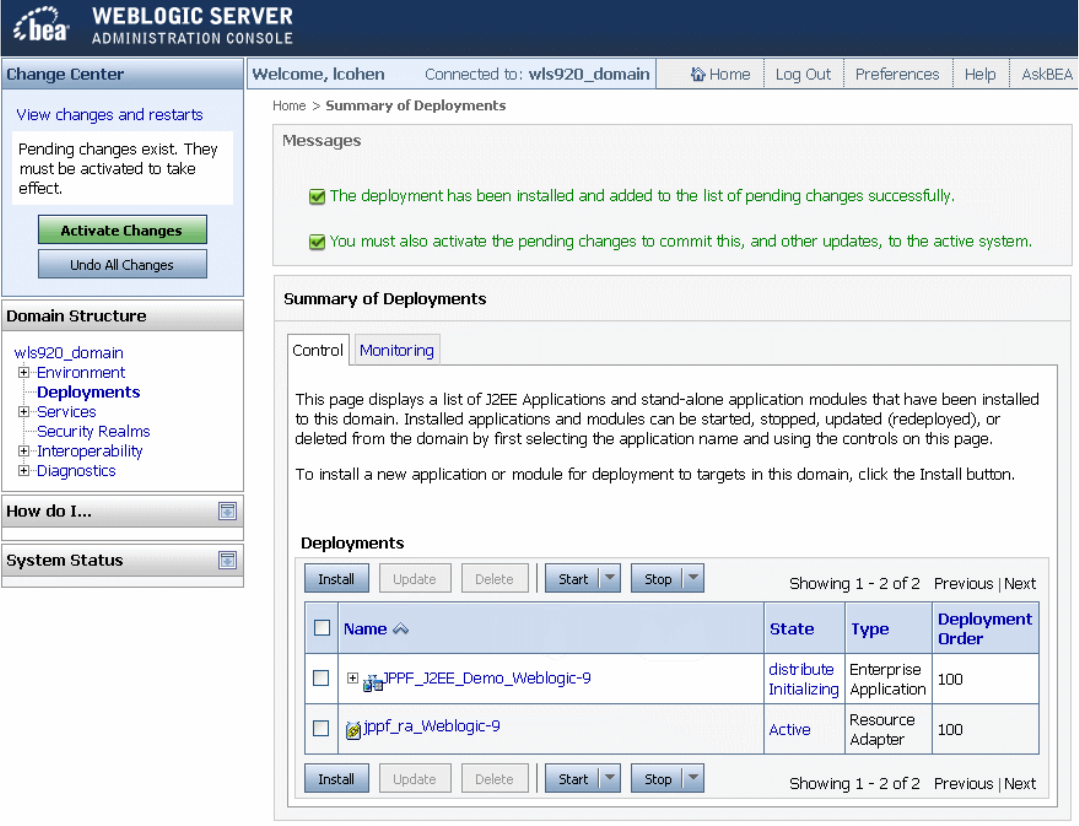Check the jppf_ra_Weblogic-9 row checkbox
1079x826 pixels.
tap(321, 728)
